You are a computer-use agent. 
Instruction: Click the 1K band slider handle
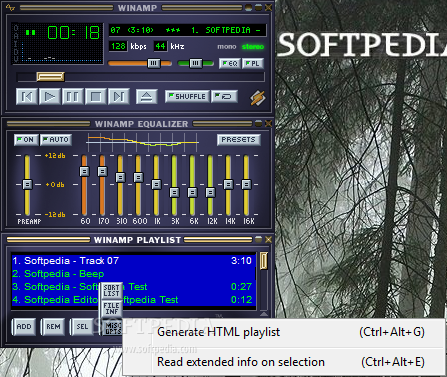156,184
